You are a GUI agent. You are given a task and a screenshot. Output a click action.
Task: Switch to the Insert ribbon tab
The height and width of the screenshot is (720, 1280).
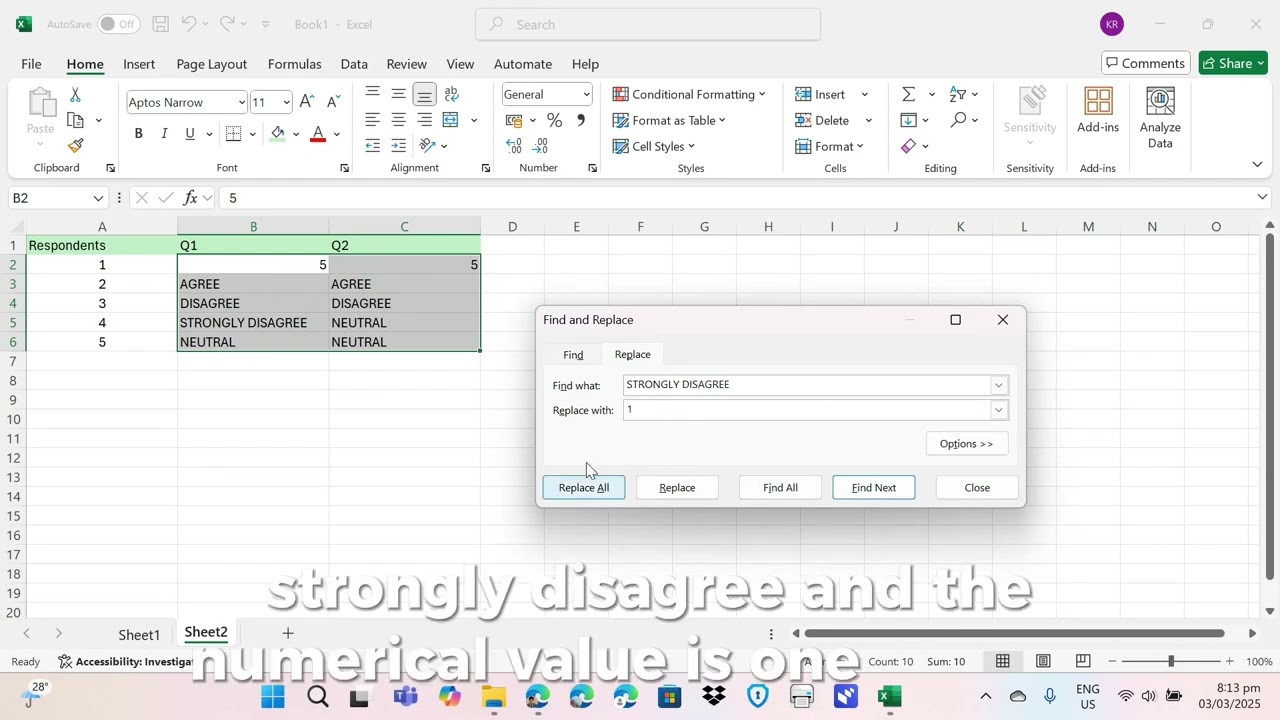coord(139,64)
